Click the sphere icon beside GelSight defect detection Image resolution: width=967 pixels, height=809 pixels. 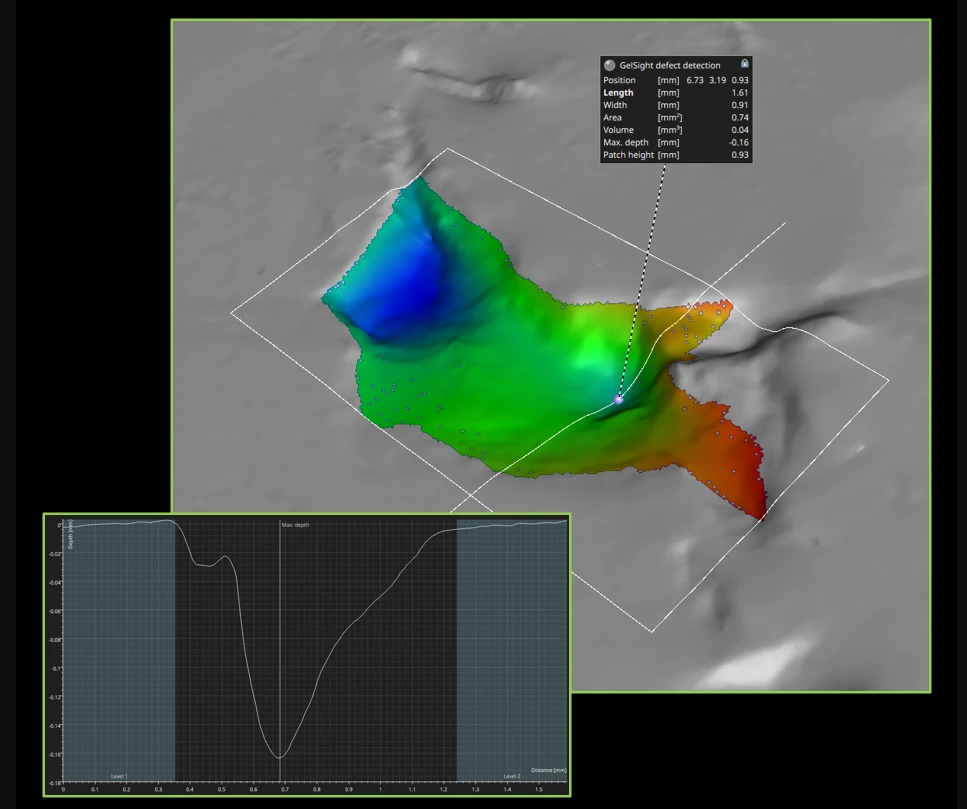609,65
